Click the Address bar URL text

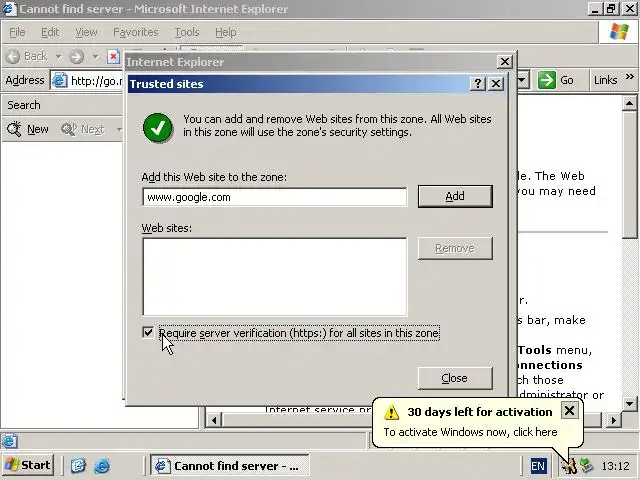coord(96,81)
